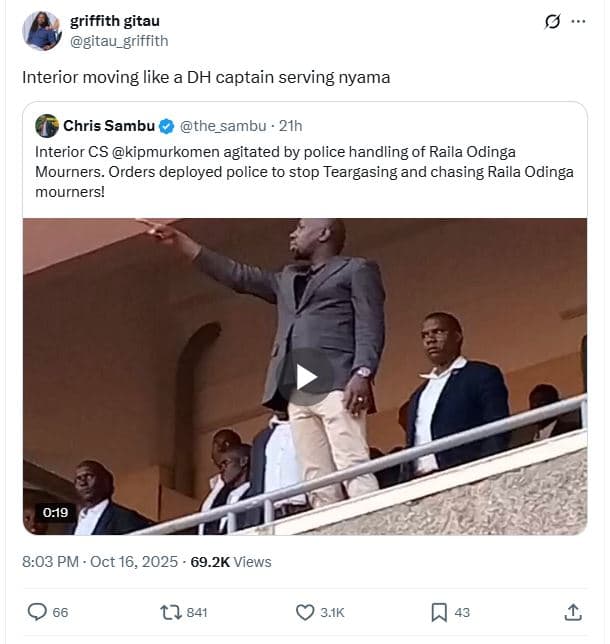Click Chris Sambu's small avatar

pos(46,126)
